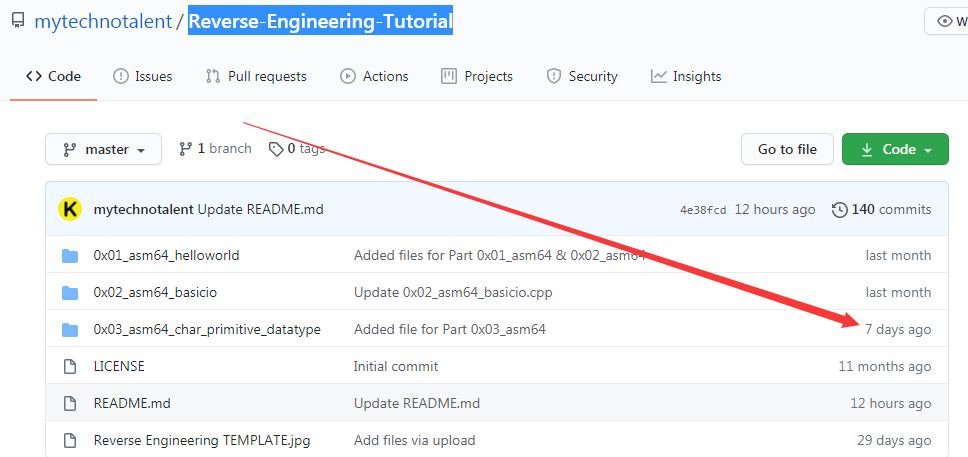
Task: View the 1 branch link
Action: coord(215,148)
